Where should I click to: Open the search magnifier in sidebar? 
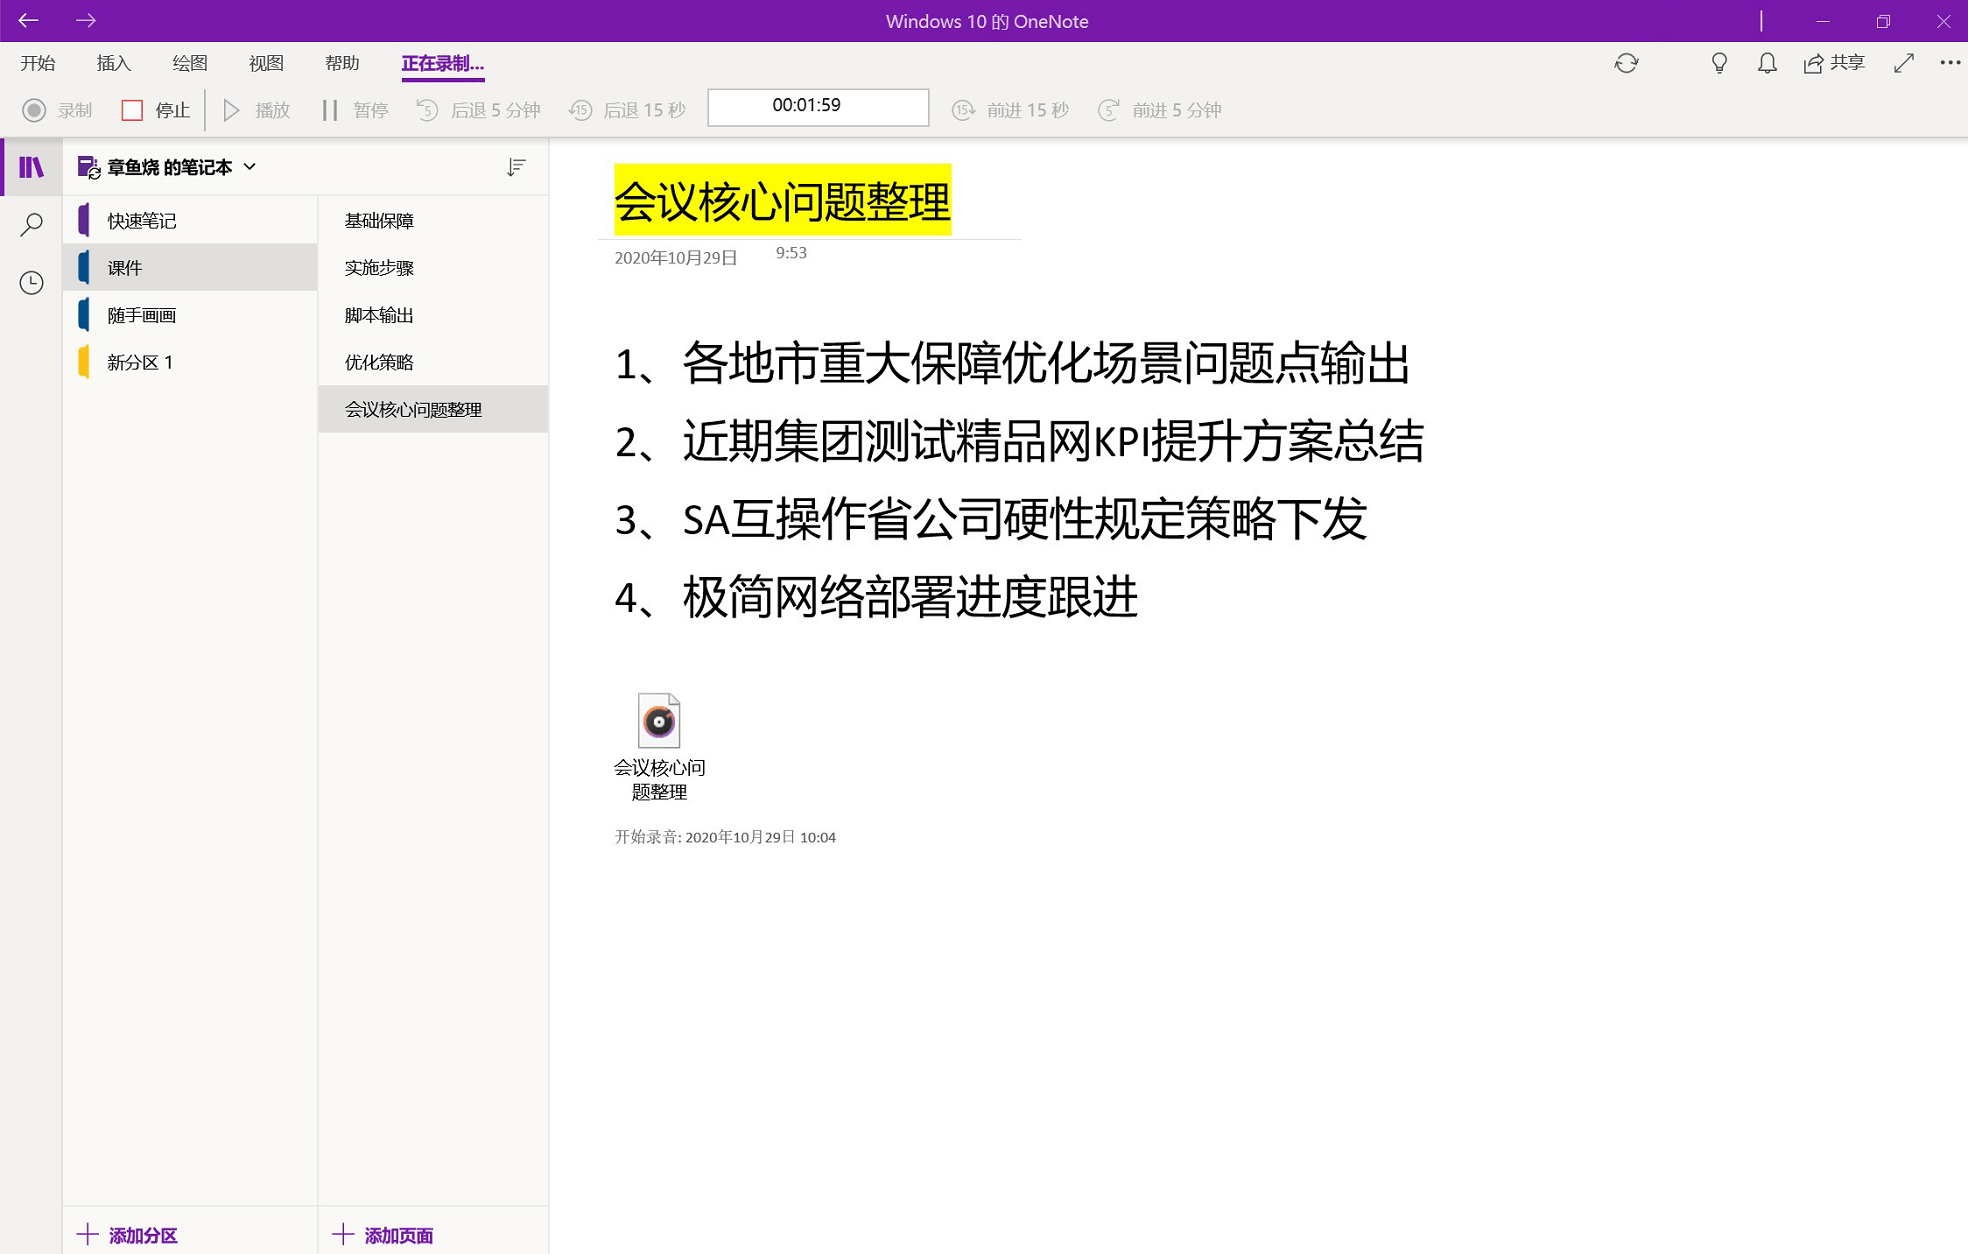pyautogui.click(x=32, y=224)
